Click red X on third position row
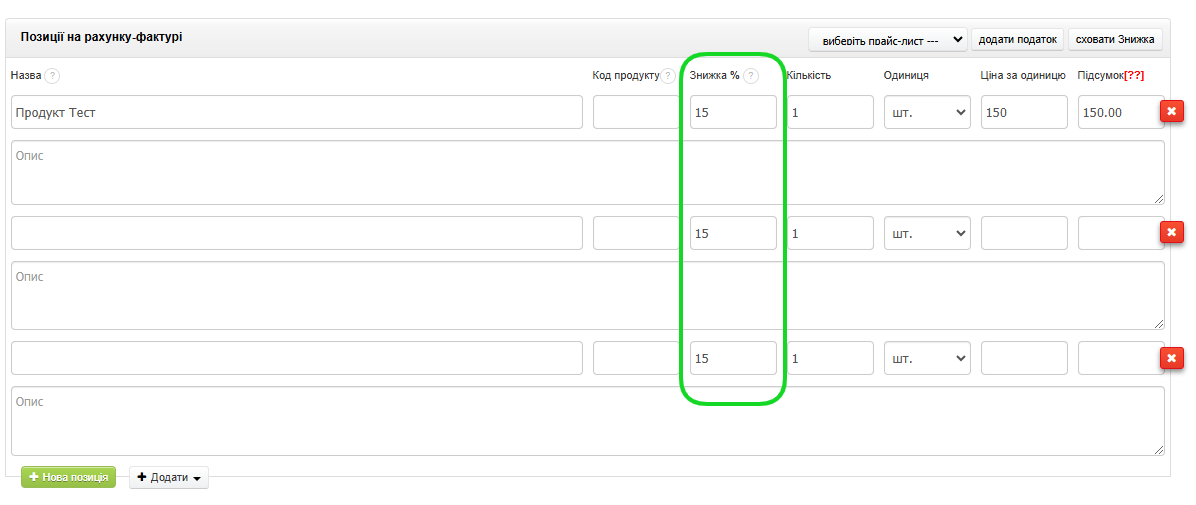Image resolution: width=1196 pixels, height=505 pixels. (1171, 358)
